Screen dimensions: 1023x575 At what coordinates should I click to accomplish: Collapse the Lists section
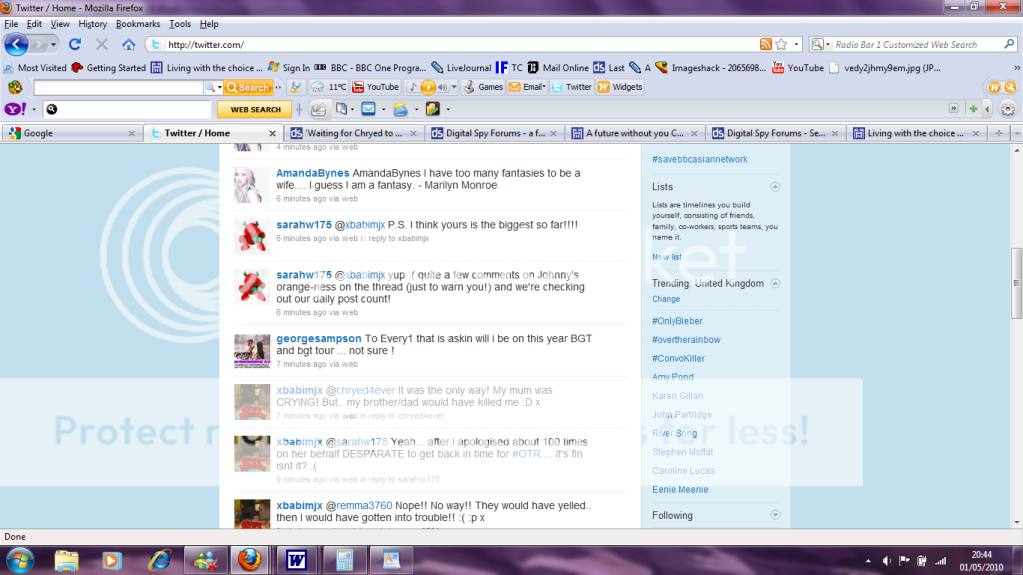(775, 187)
